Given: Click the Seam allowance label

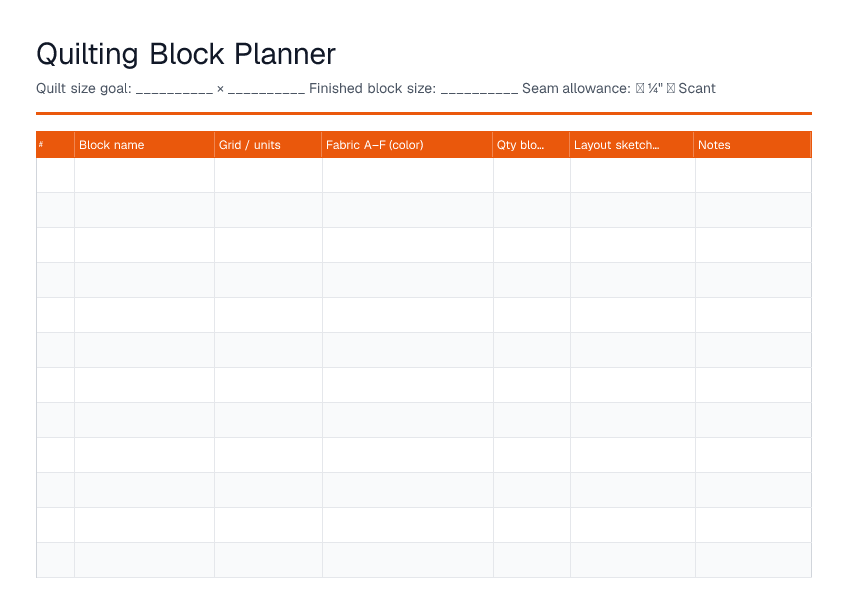Looking at the screenshot, I should [576, 89].
